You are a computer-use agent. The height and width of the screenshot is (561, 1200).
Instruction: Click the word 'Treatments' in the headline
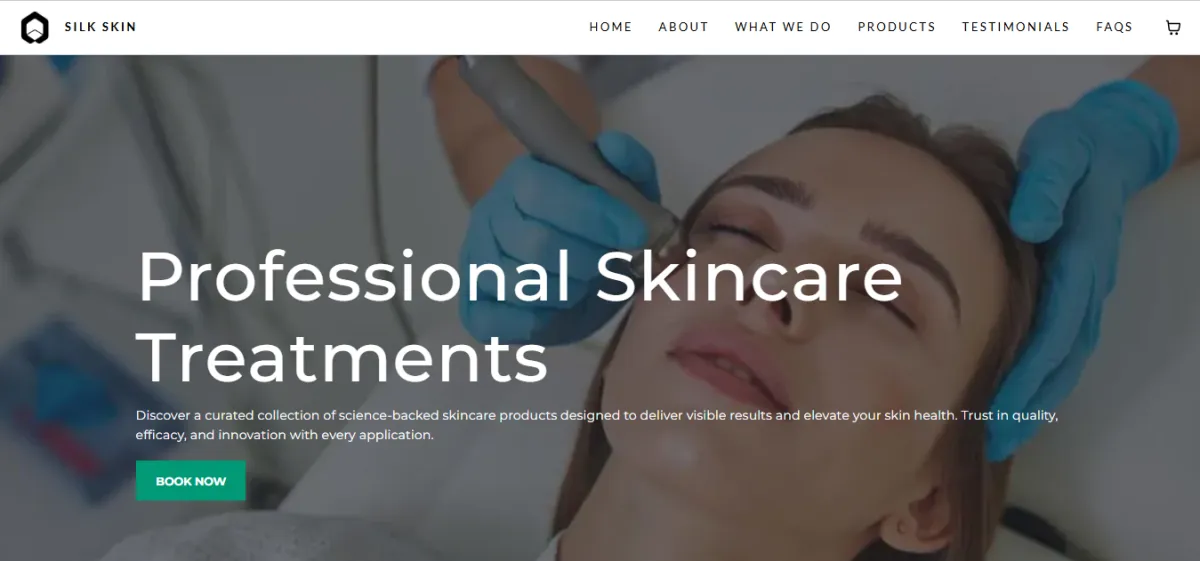pos(343,356)
